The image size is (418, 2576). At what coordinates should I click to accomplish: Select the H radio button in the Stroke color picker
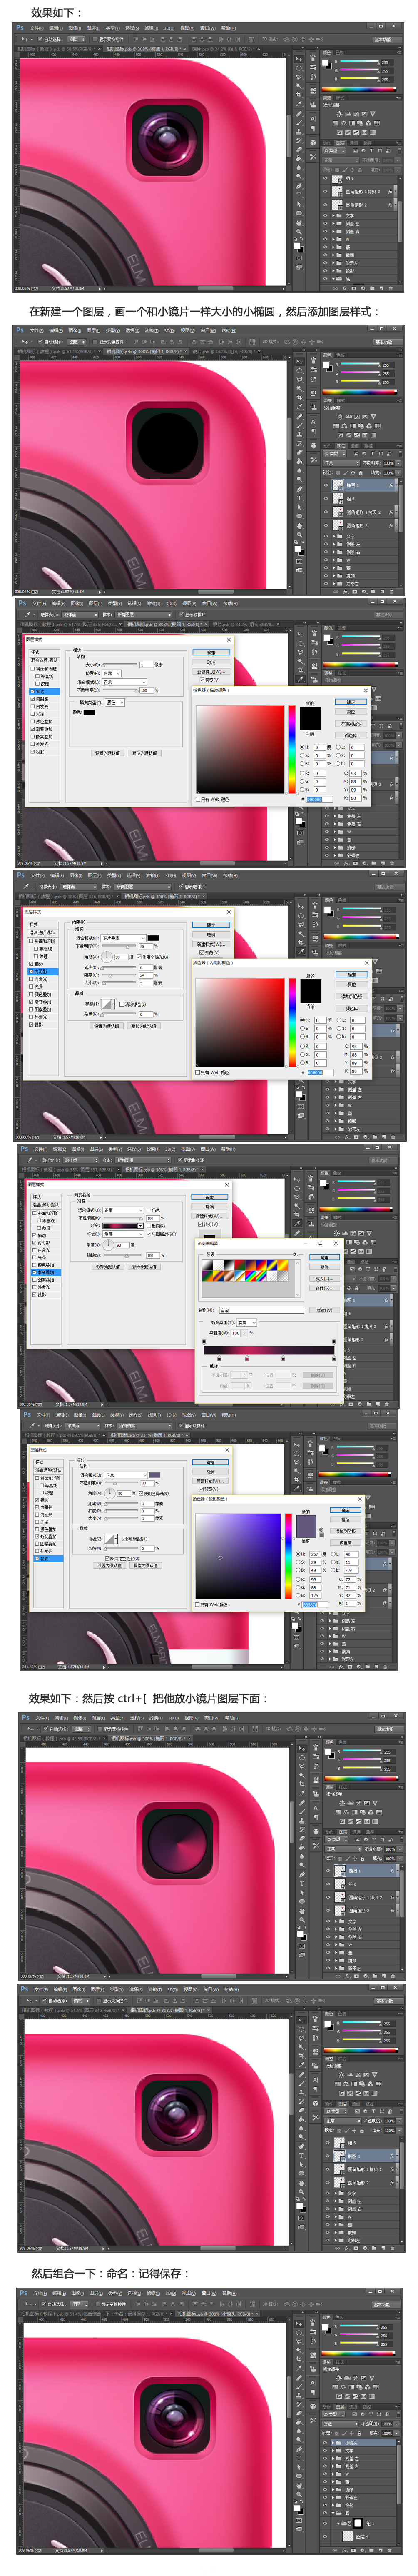(x=302, y=746)
